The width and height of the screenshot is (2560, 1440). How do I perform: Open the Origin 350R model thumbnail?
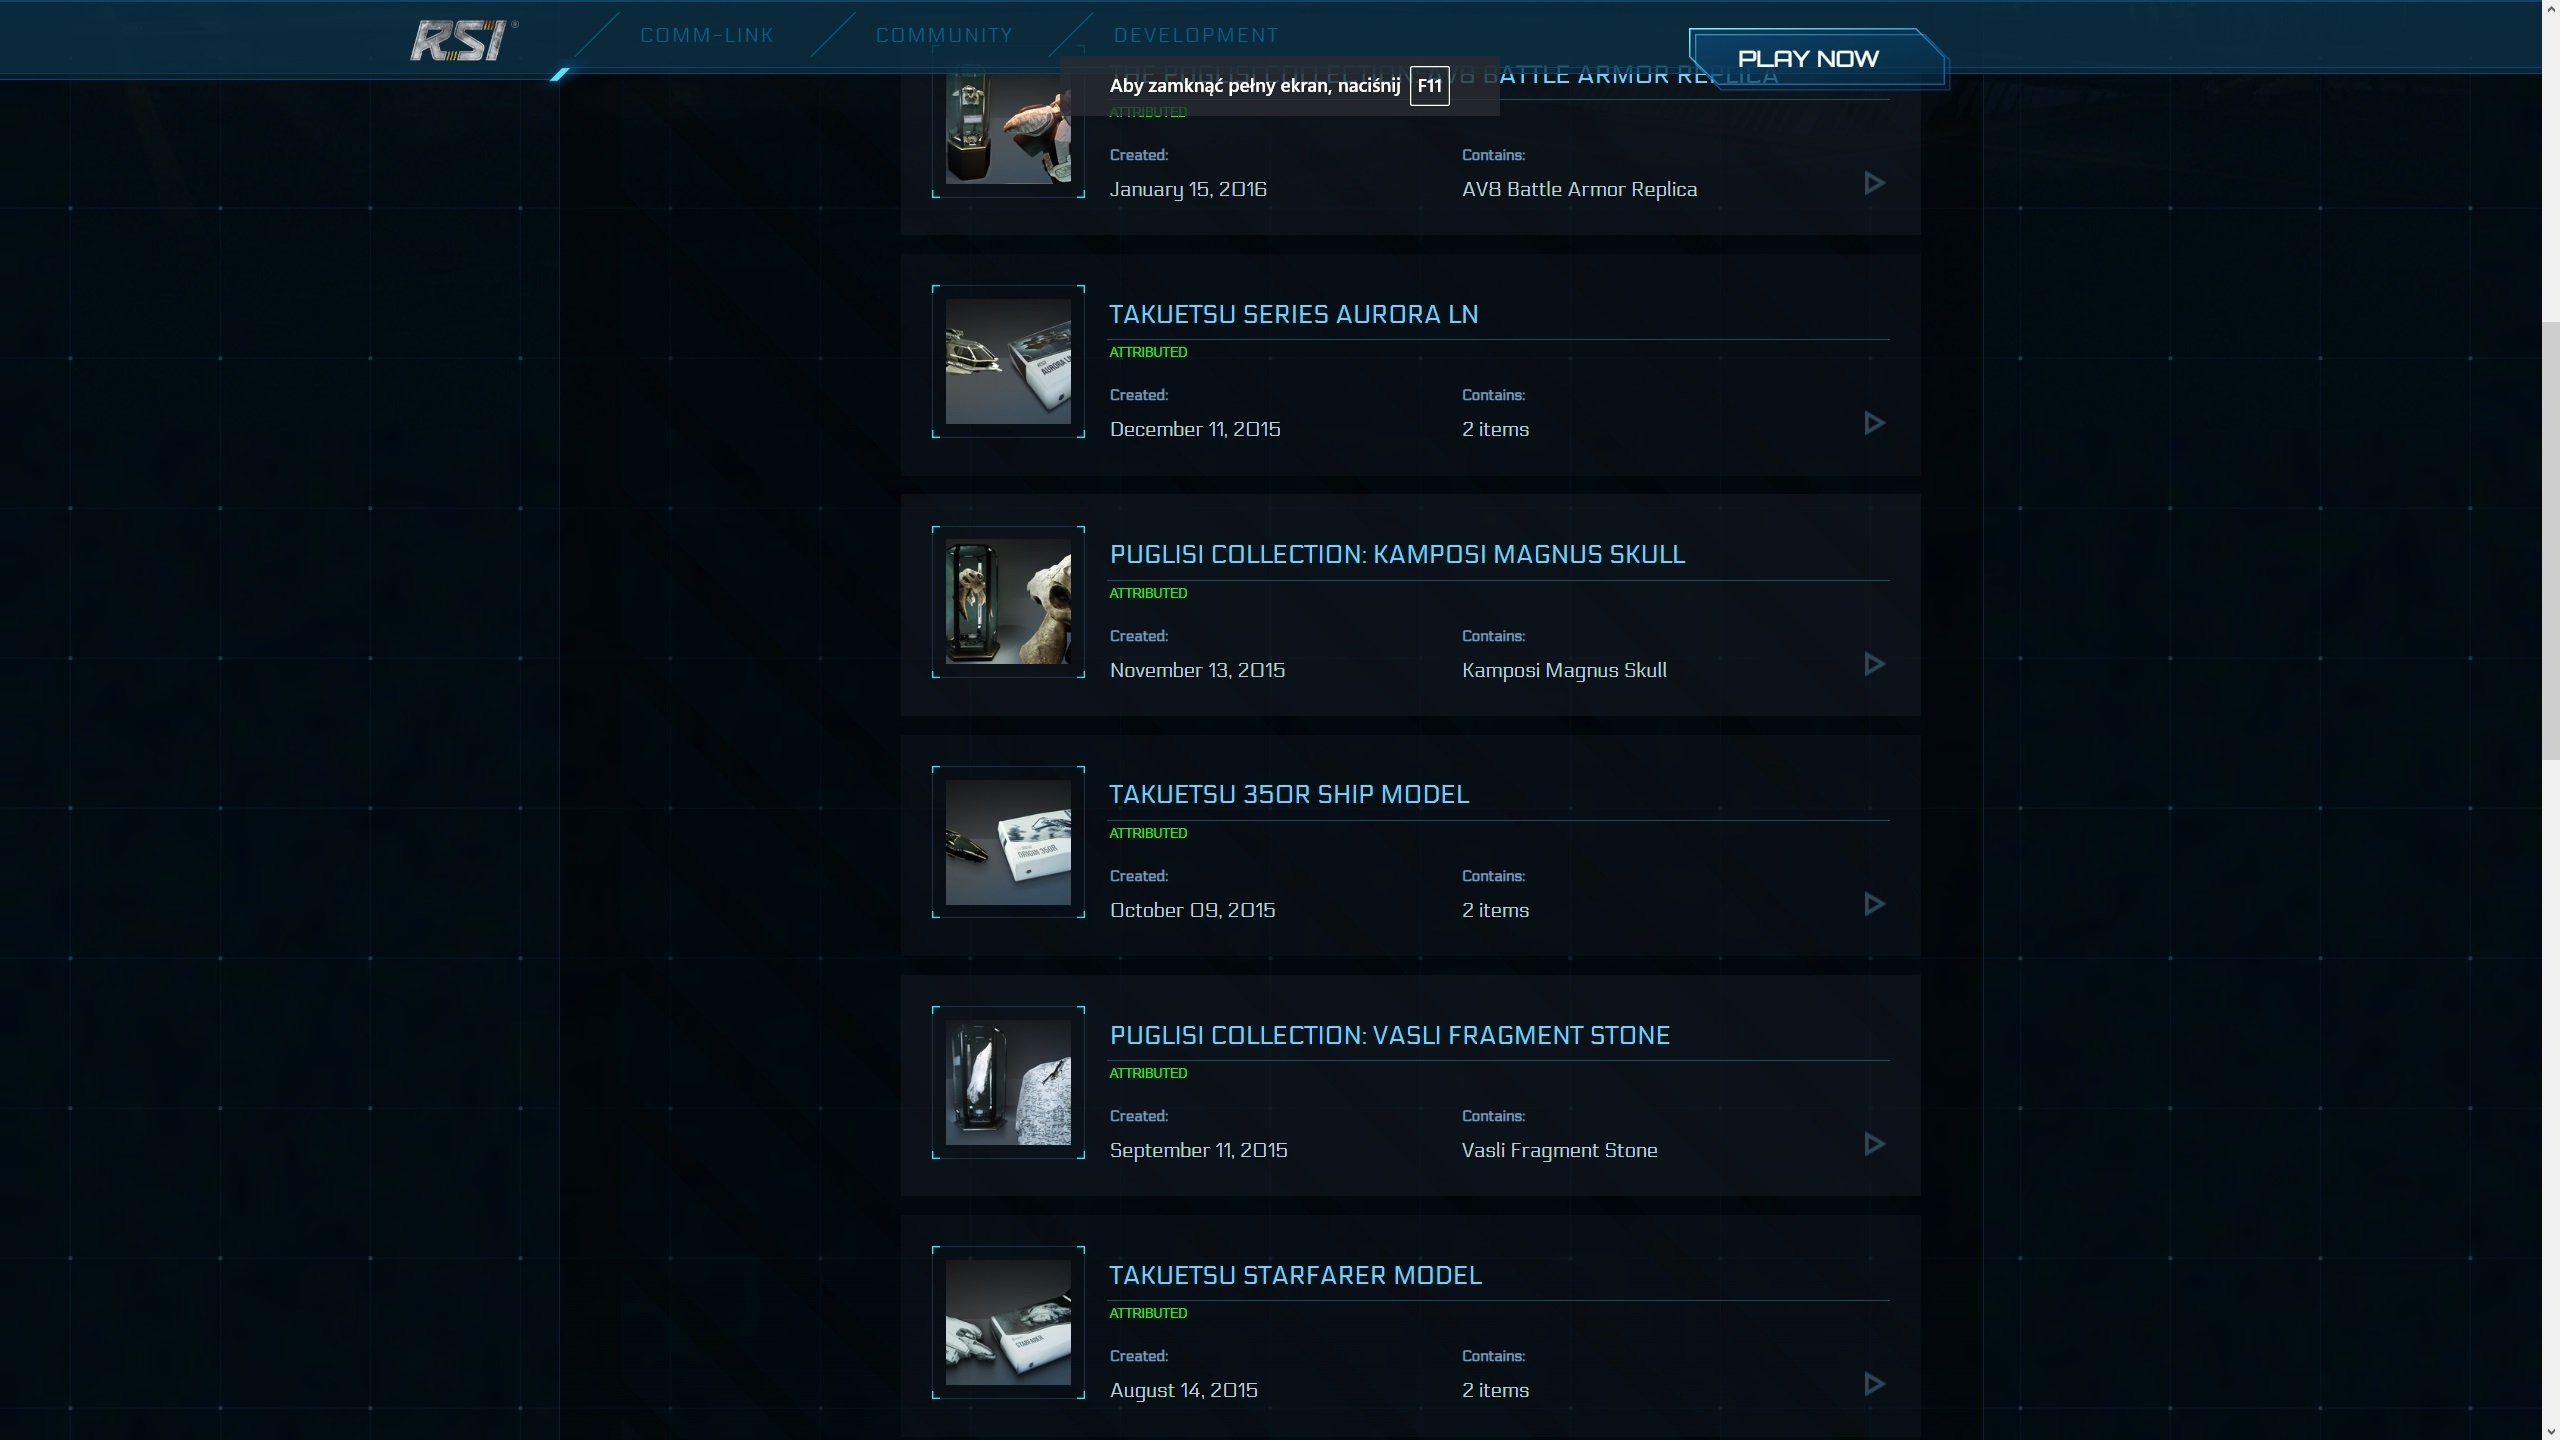(x=1008, y=842)
